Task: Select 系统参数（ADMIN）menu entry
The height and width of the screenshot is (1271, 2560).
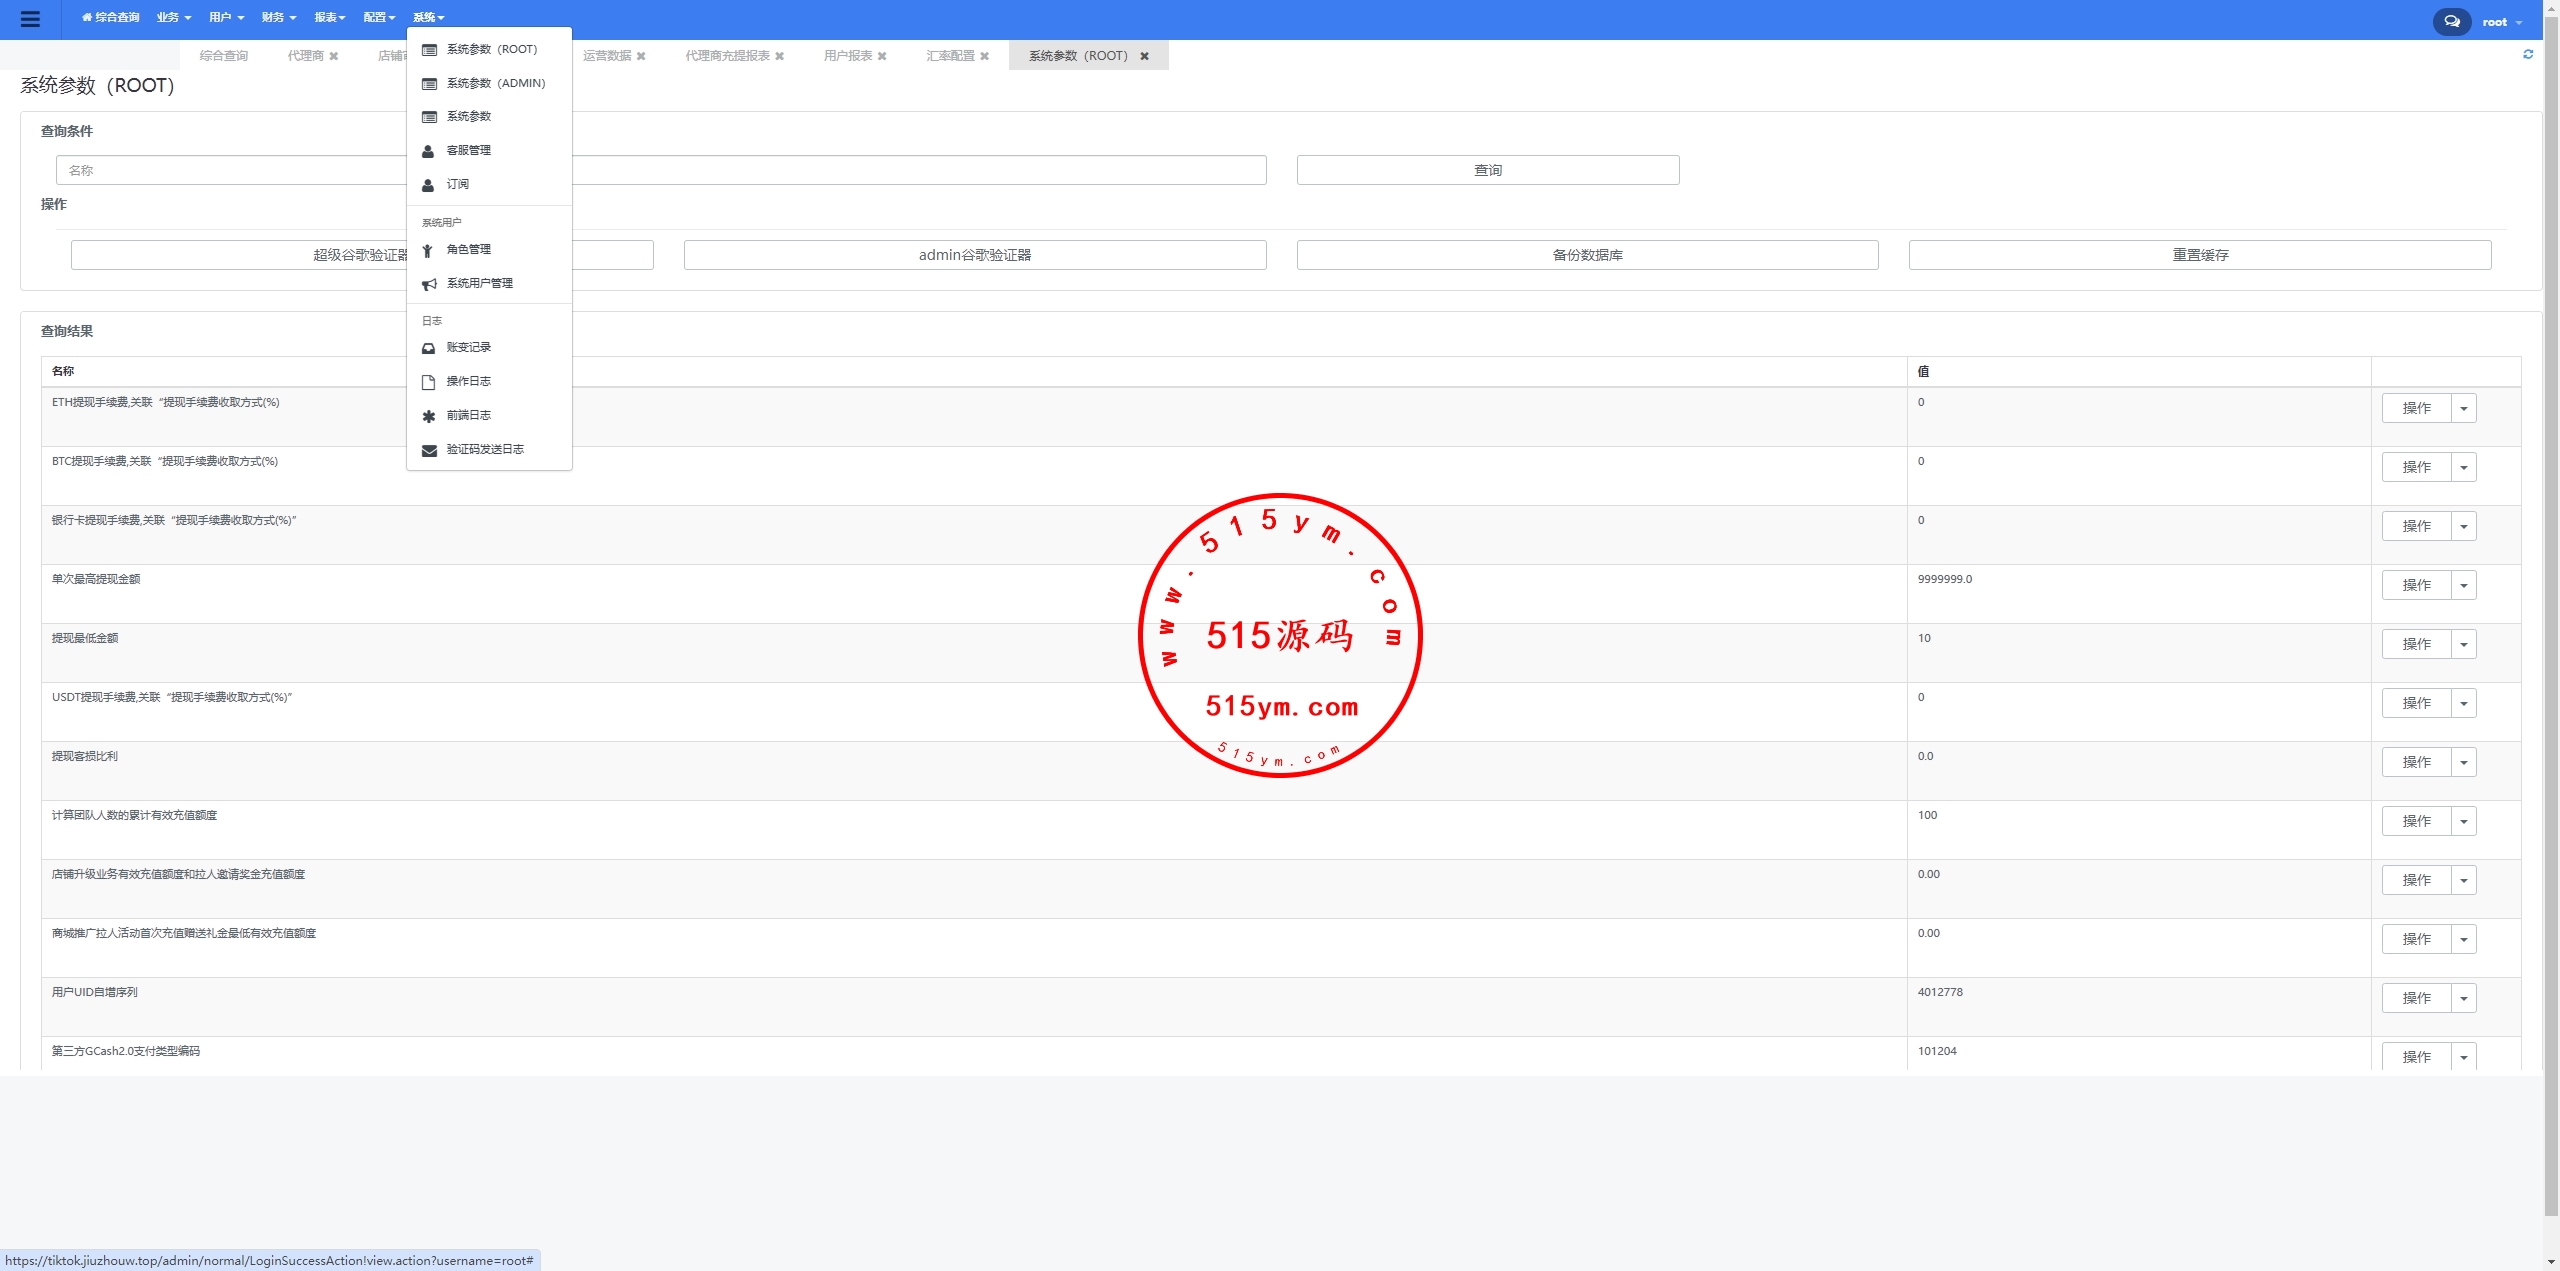Action: [x=495, y=83]
